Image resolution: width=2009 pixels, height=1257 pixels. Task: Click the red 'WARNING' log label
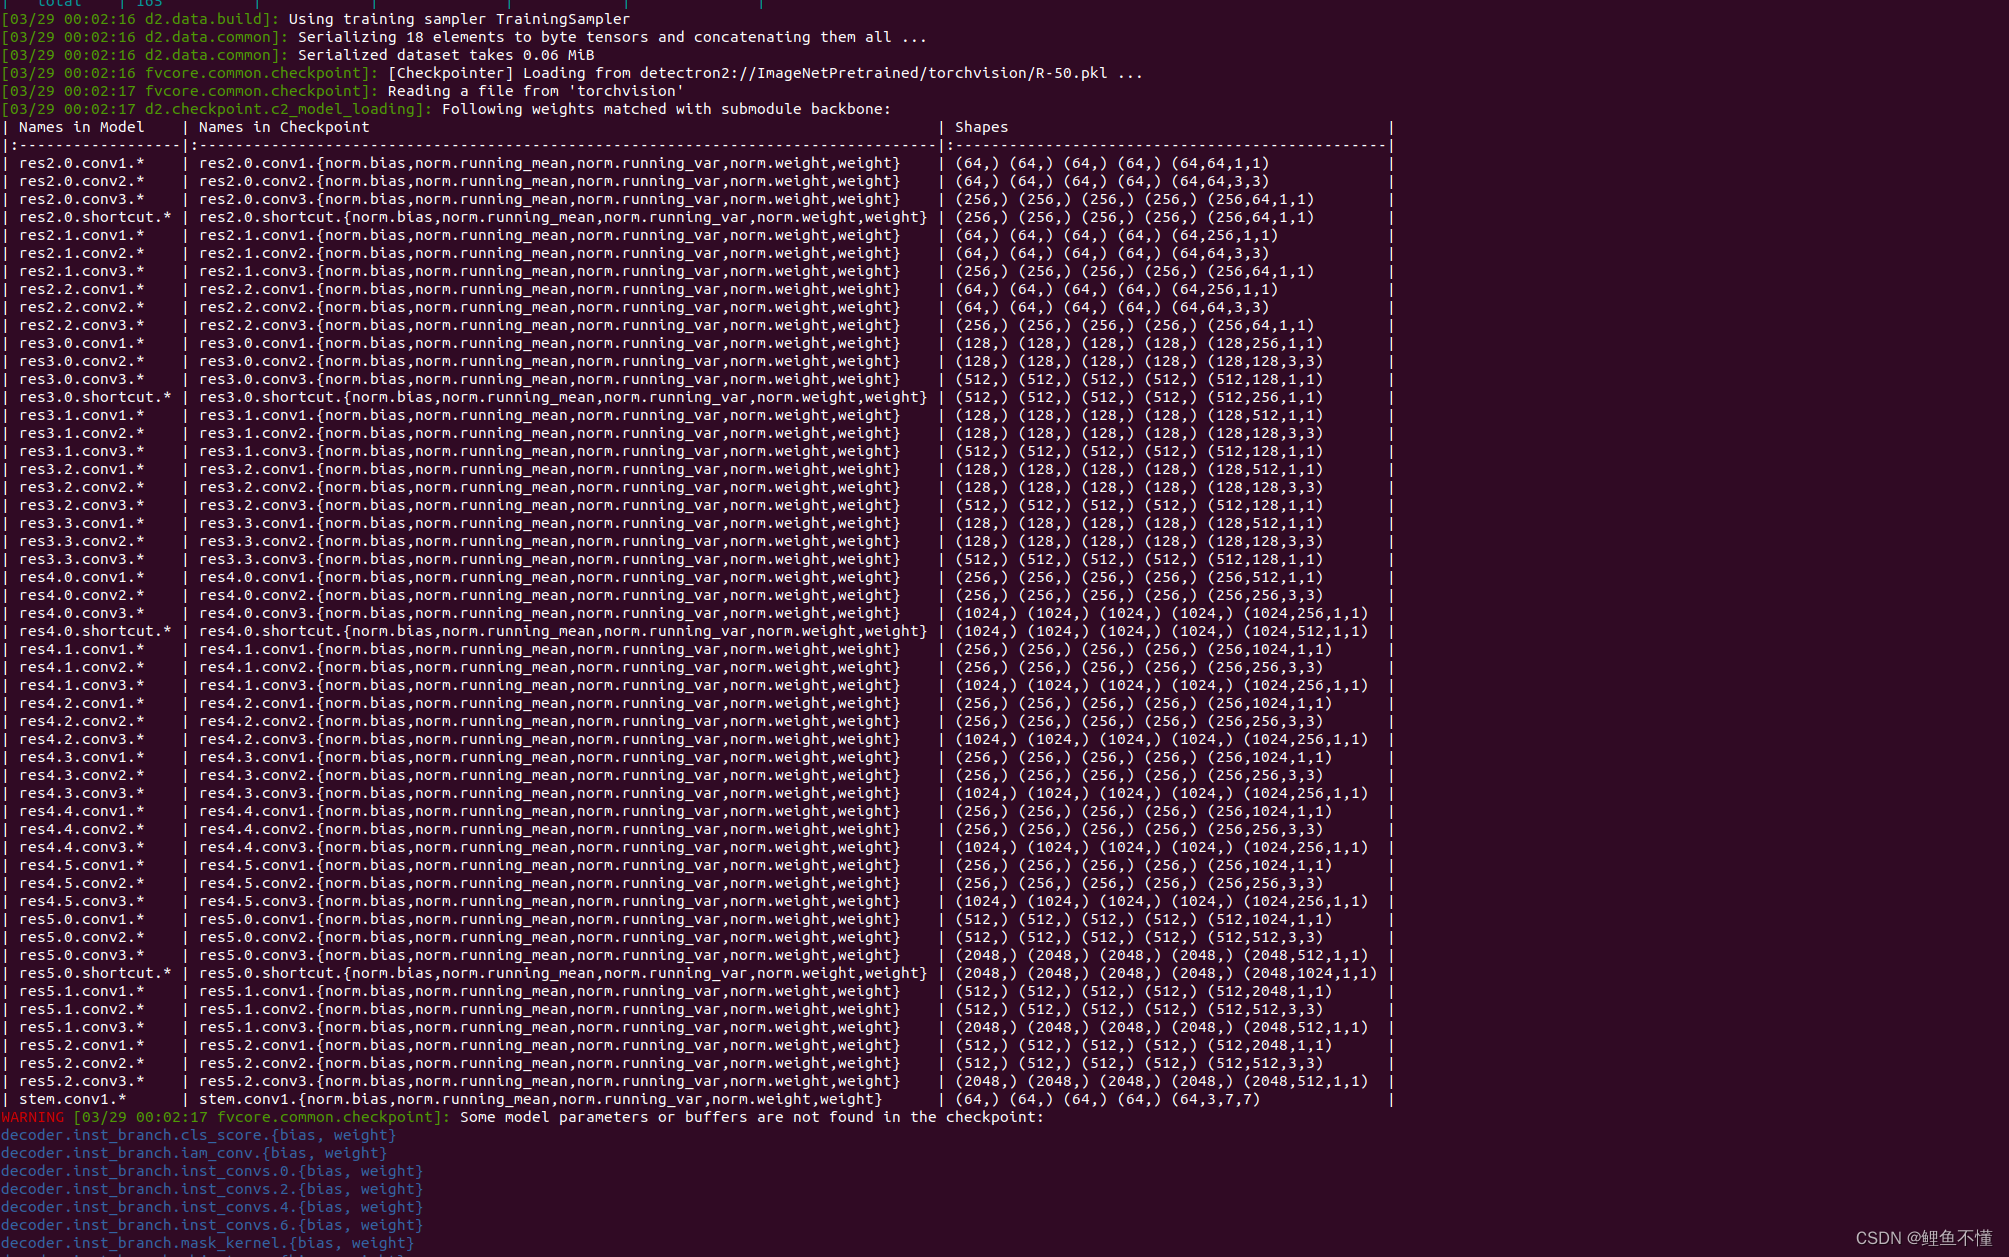coord(32,1117)
